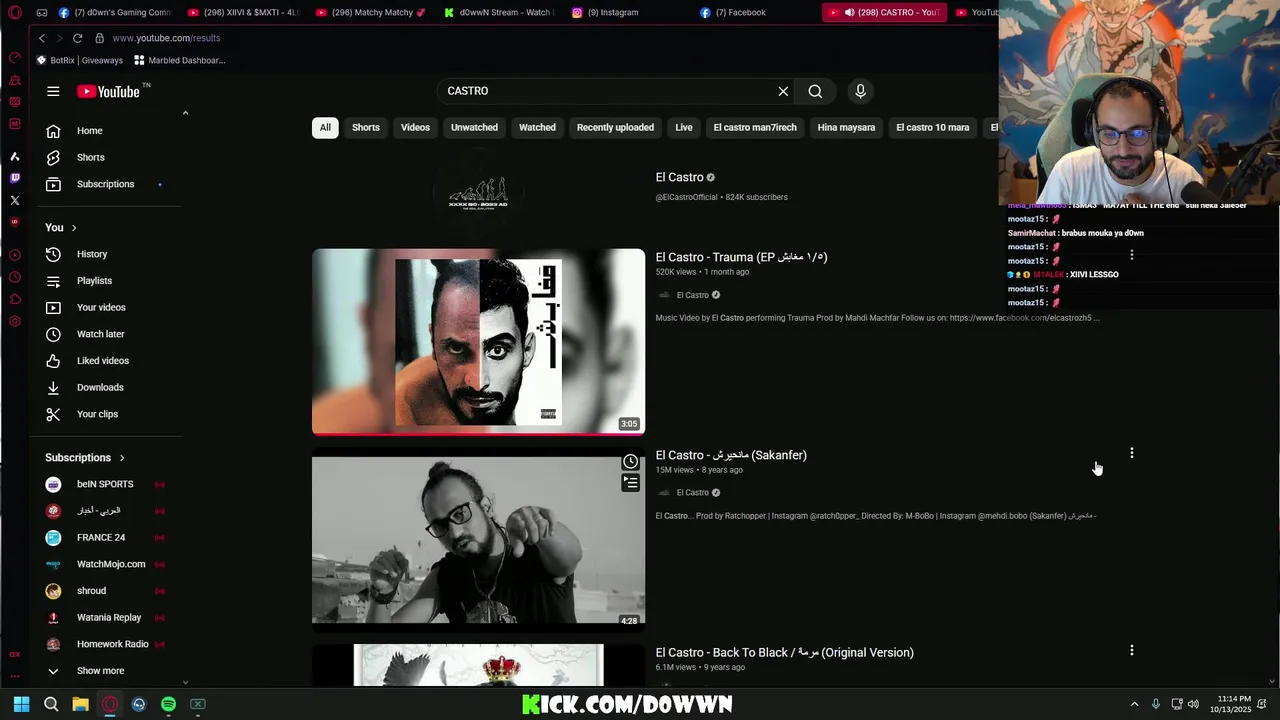Show hidden icons in system tray
Viewport: 1280px width, 720px height.
click(1134, 704)
